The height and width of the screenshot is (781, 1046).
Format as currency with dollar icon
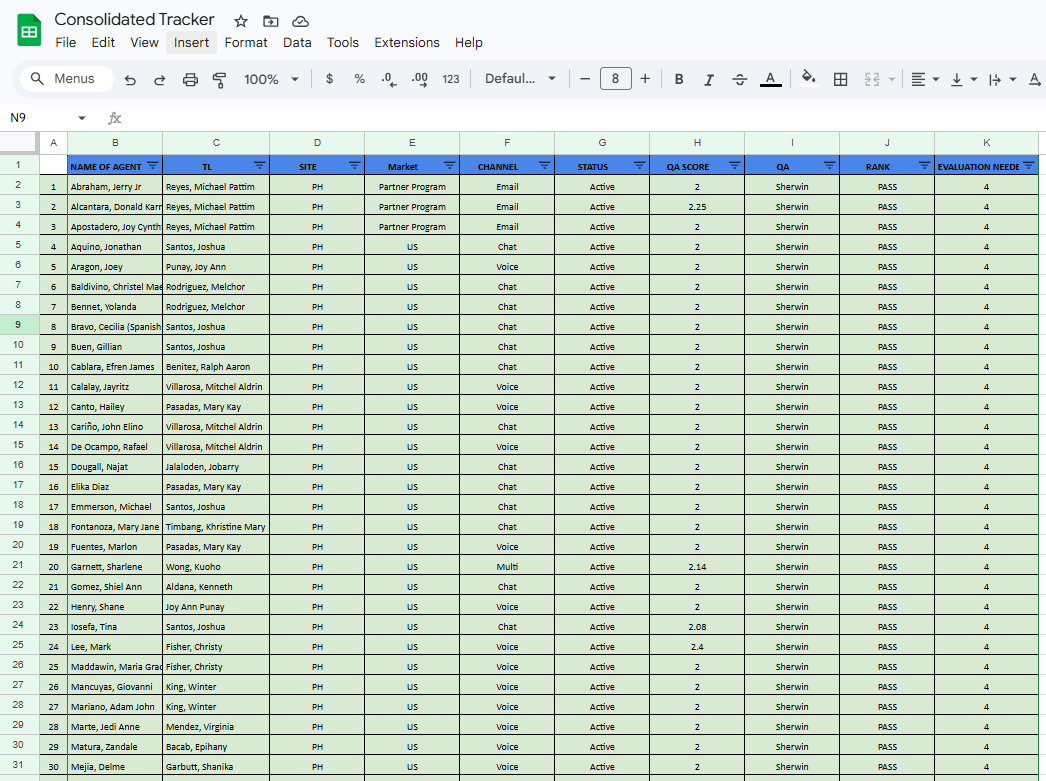[330, 79]
